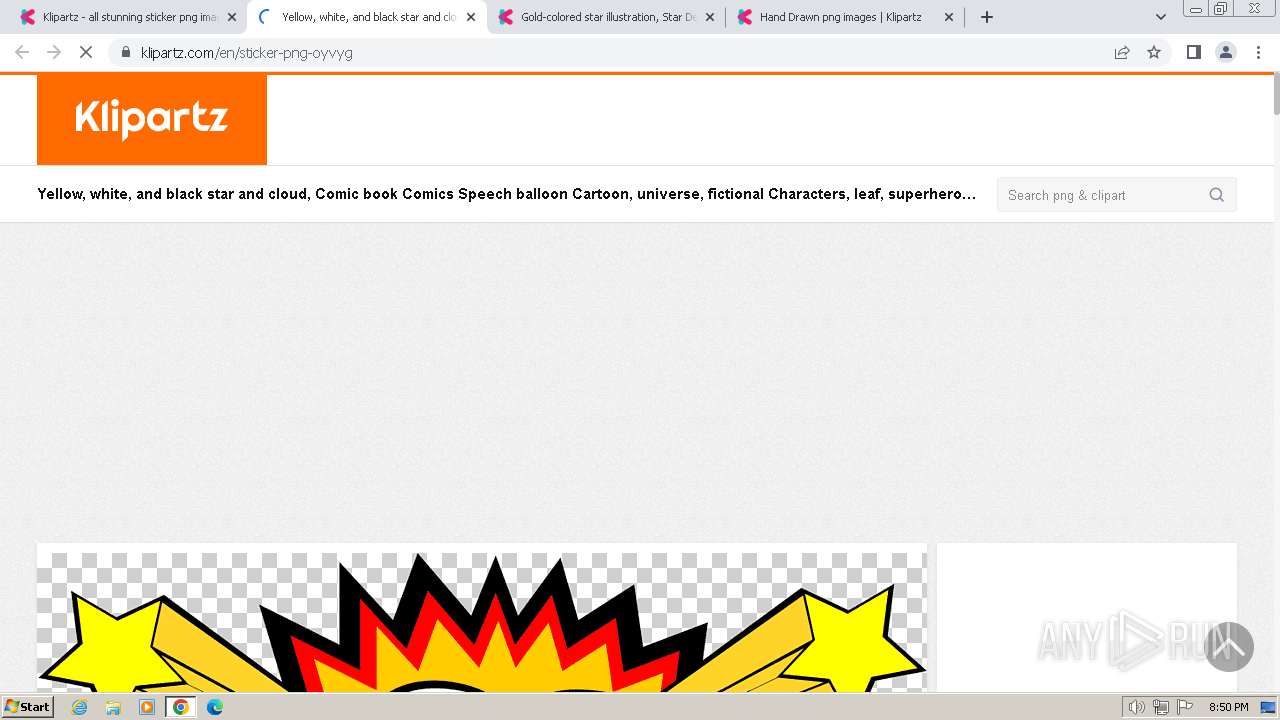Switch to Yellow, white, and black star tab
Viewport: 1280px width, 720px height.
click(367, 17)
